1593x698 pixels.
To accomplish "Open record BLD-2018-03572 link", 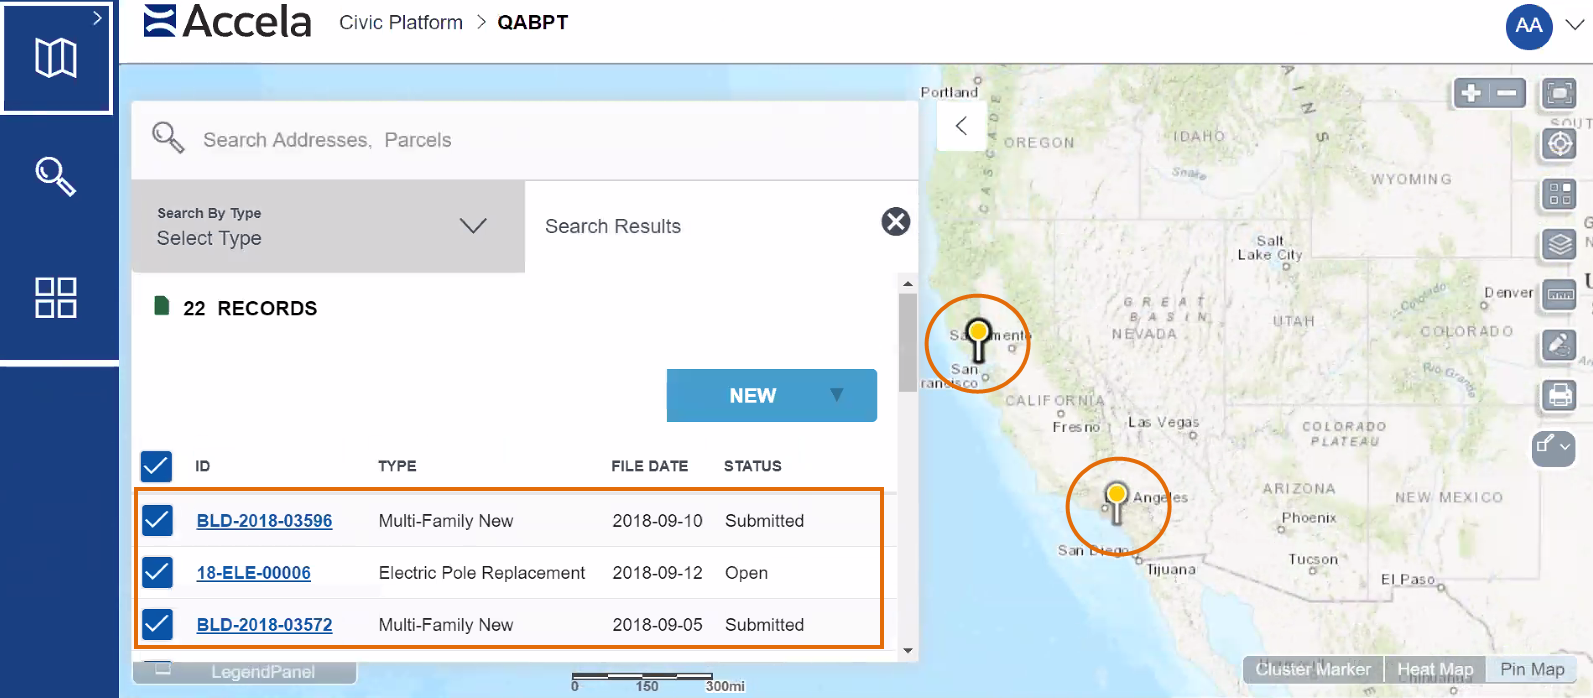I will click(264, 625).
